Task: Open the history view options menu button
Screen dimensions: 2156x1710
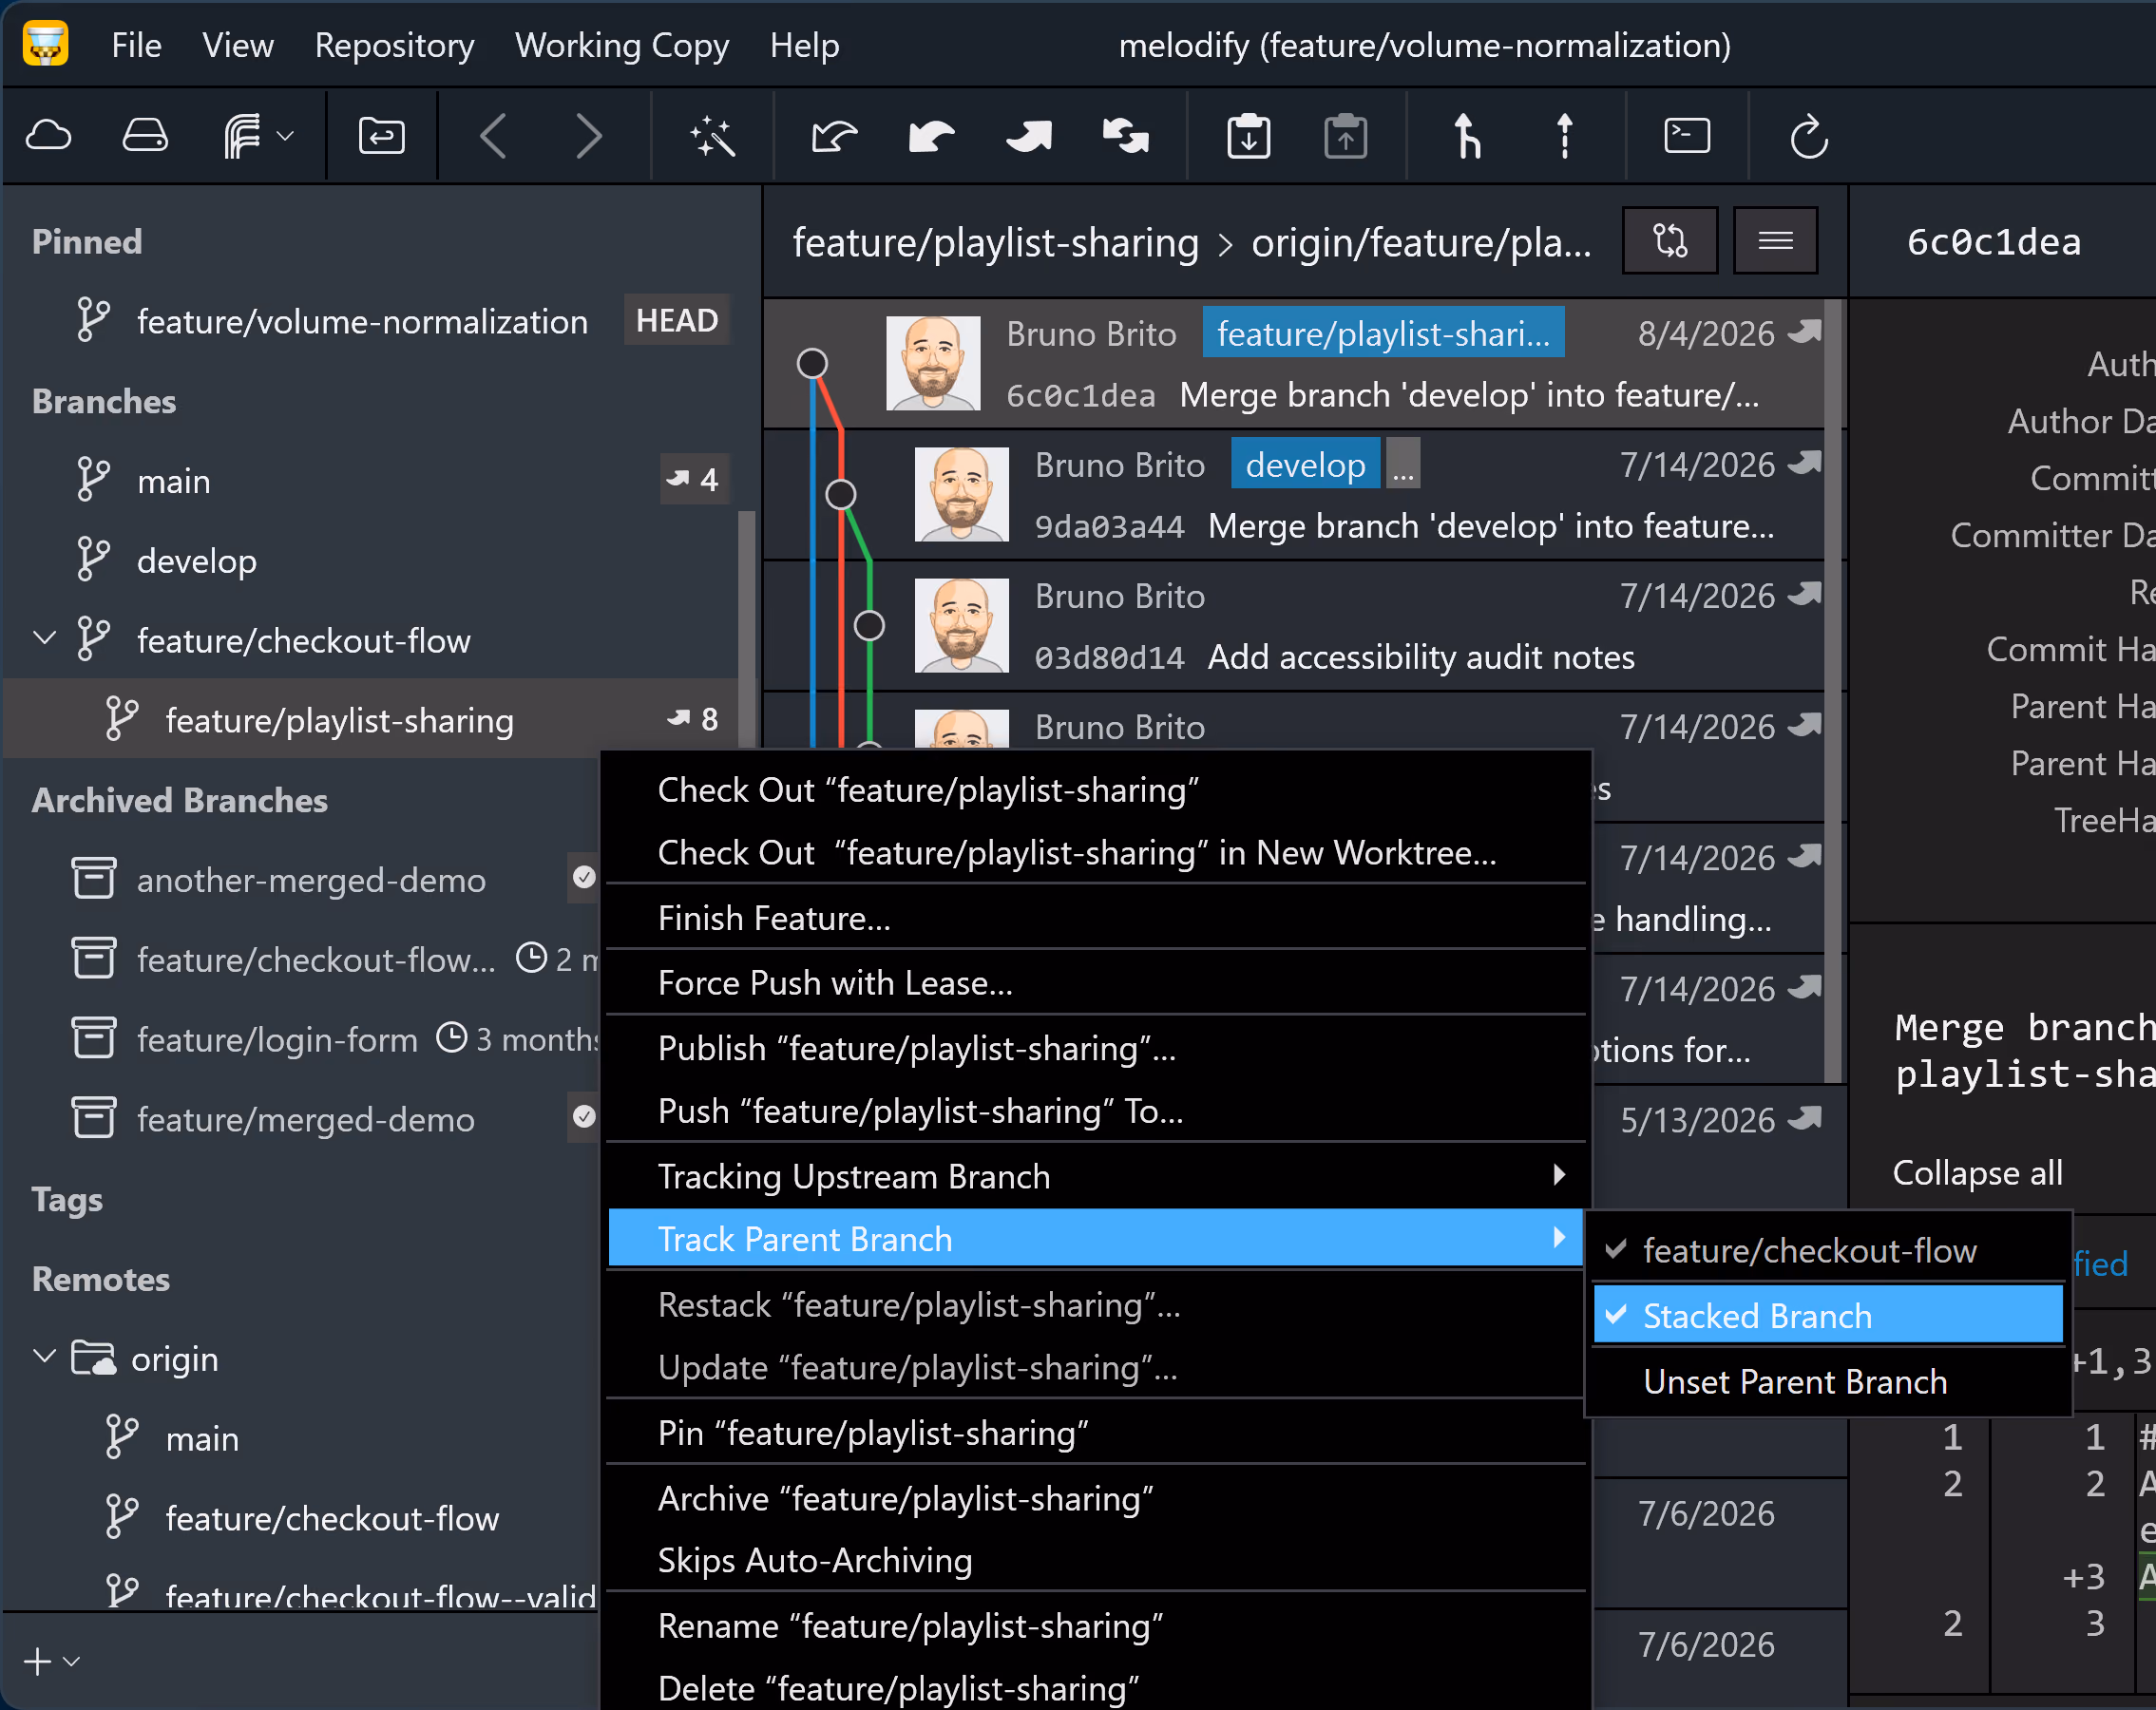Action: (1775, 240)
